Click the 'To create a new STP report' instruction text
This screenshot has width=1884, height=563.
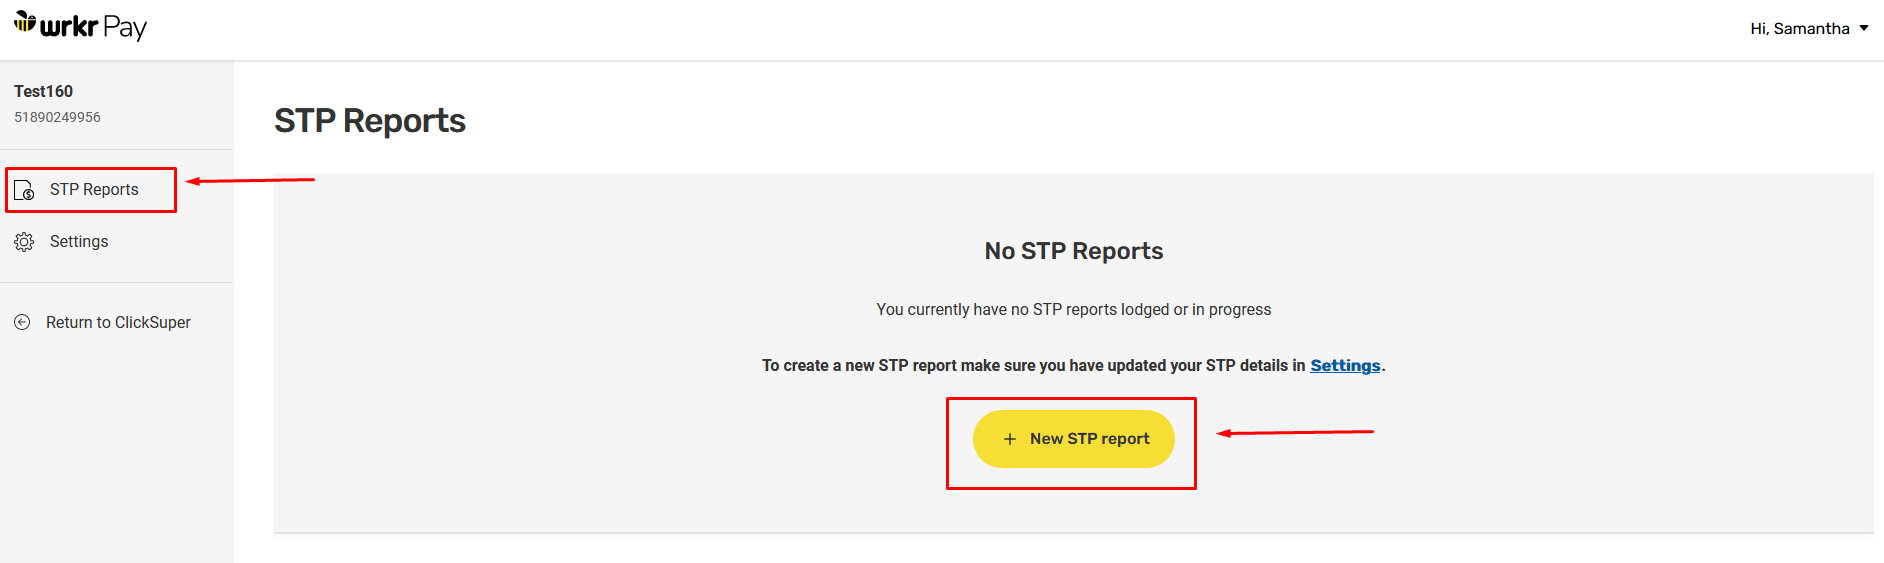click(x=1034, y=365)
